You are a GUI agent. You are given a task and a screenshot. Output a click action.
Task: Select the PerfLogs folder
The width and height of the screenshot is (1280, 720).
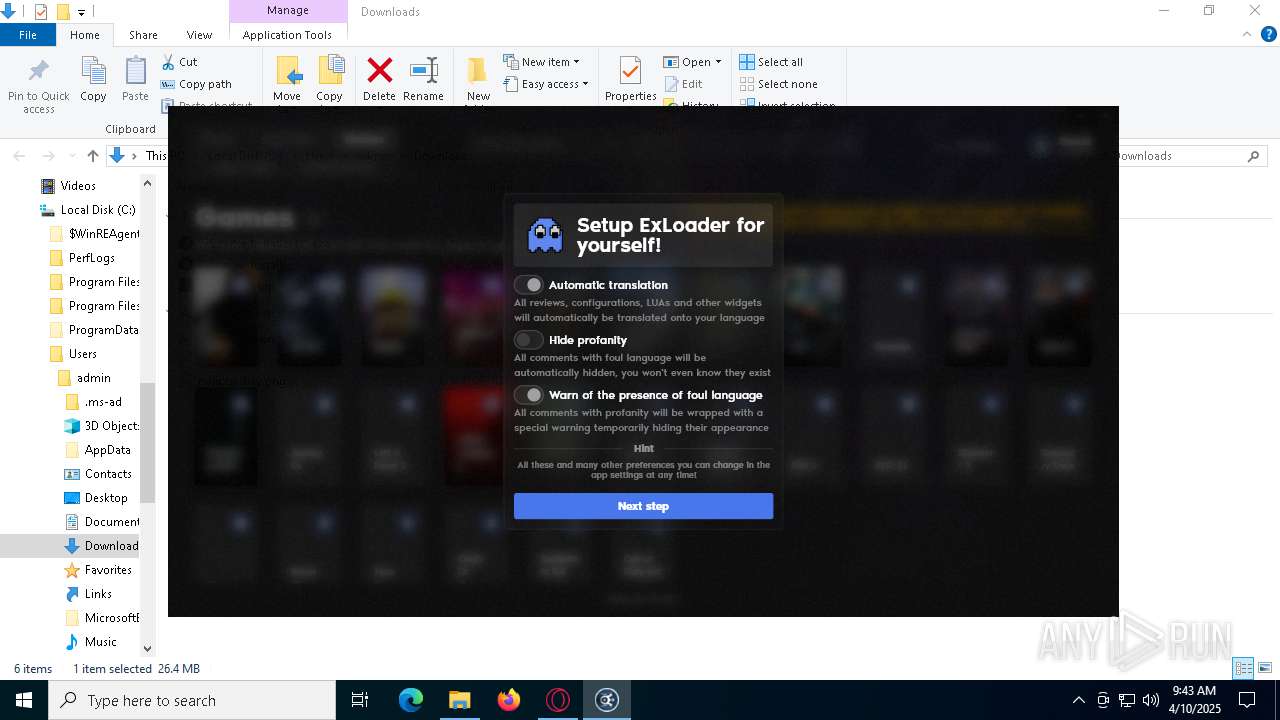[92, 258]
